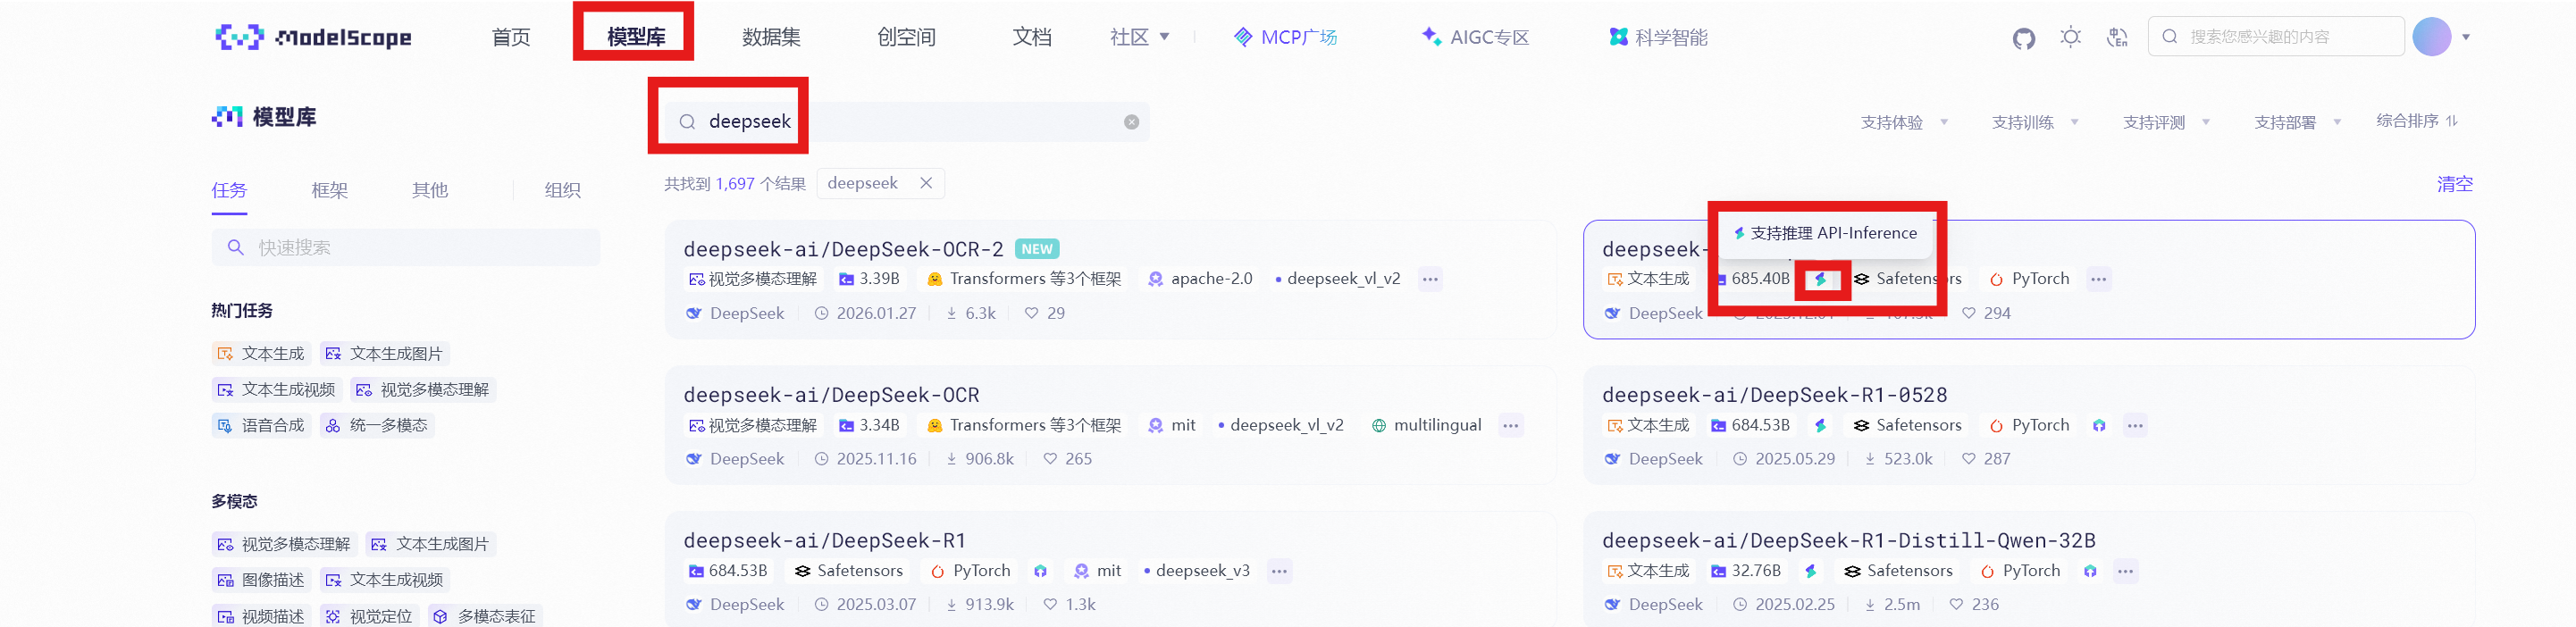
Task: Filter by 图像描述 task
Action: [261, 581]
